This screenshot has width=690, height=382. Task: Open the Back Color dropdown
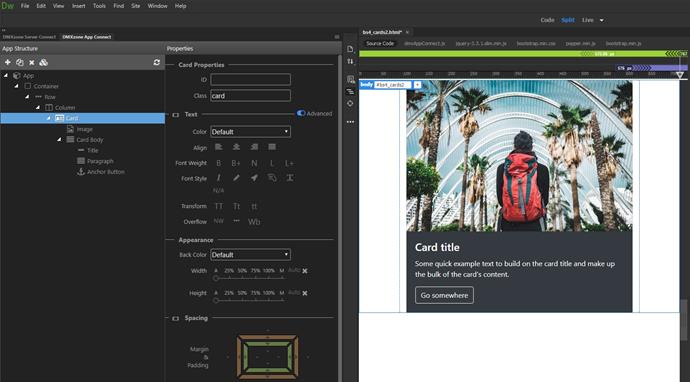[250, 254]
